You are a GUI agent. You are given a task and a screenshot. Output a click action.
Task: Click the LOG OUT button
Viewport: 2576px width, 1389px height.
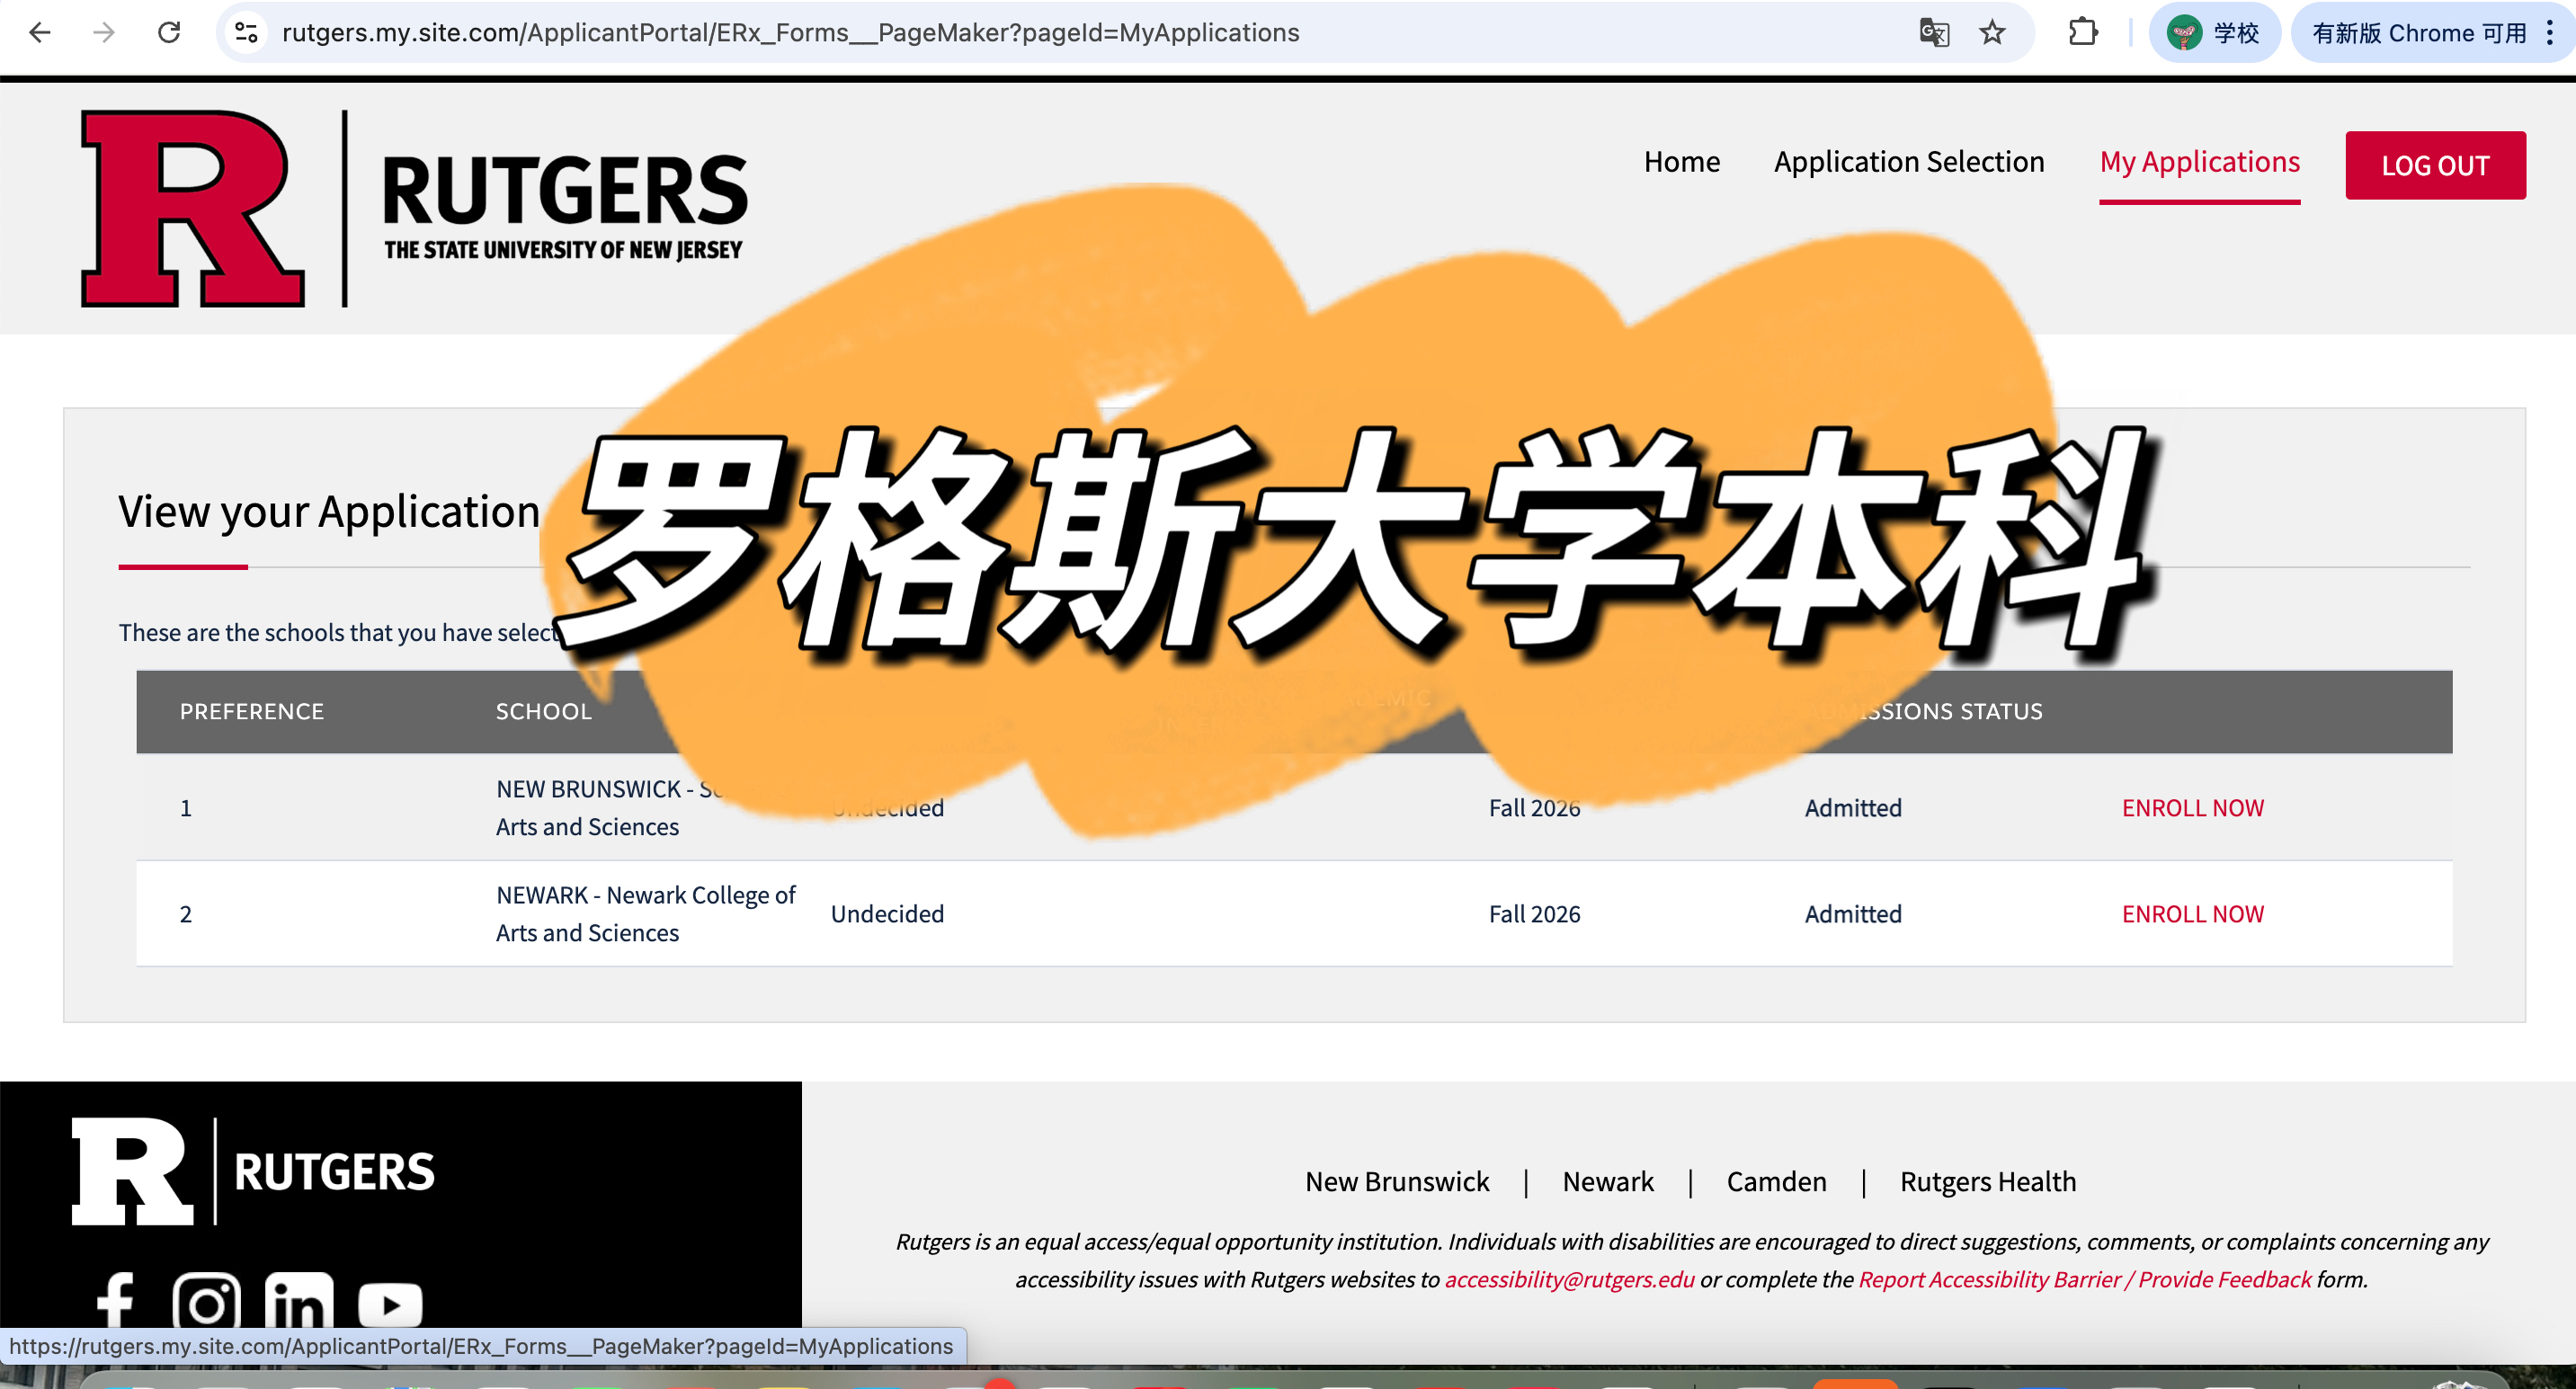point(2435,165)
